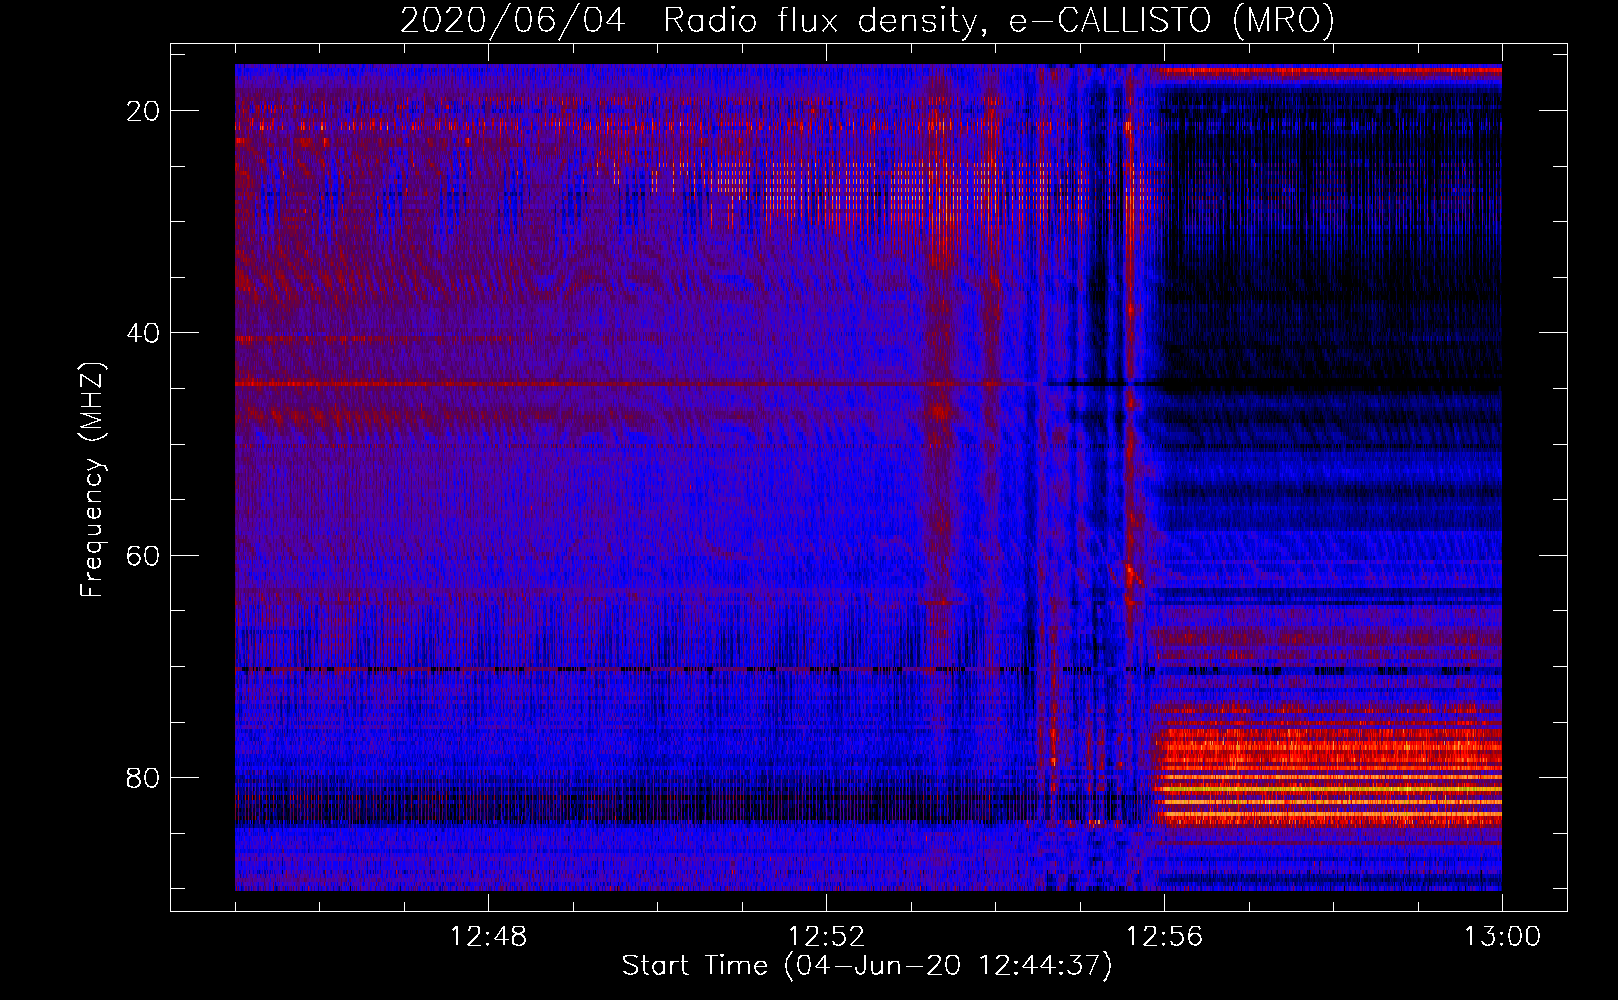Image resolution: width=1618 pixels, height=1000 pixels.
Task: Click the plot title '2020/06/04 Radio flux density, e-CALLISTO (MRO)'
Action: point(867,20)
